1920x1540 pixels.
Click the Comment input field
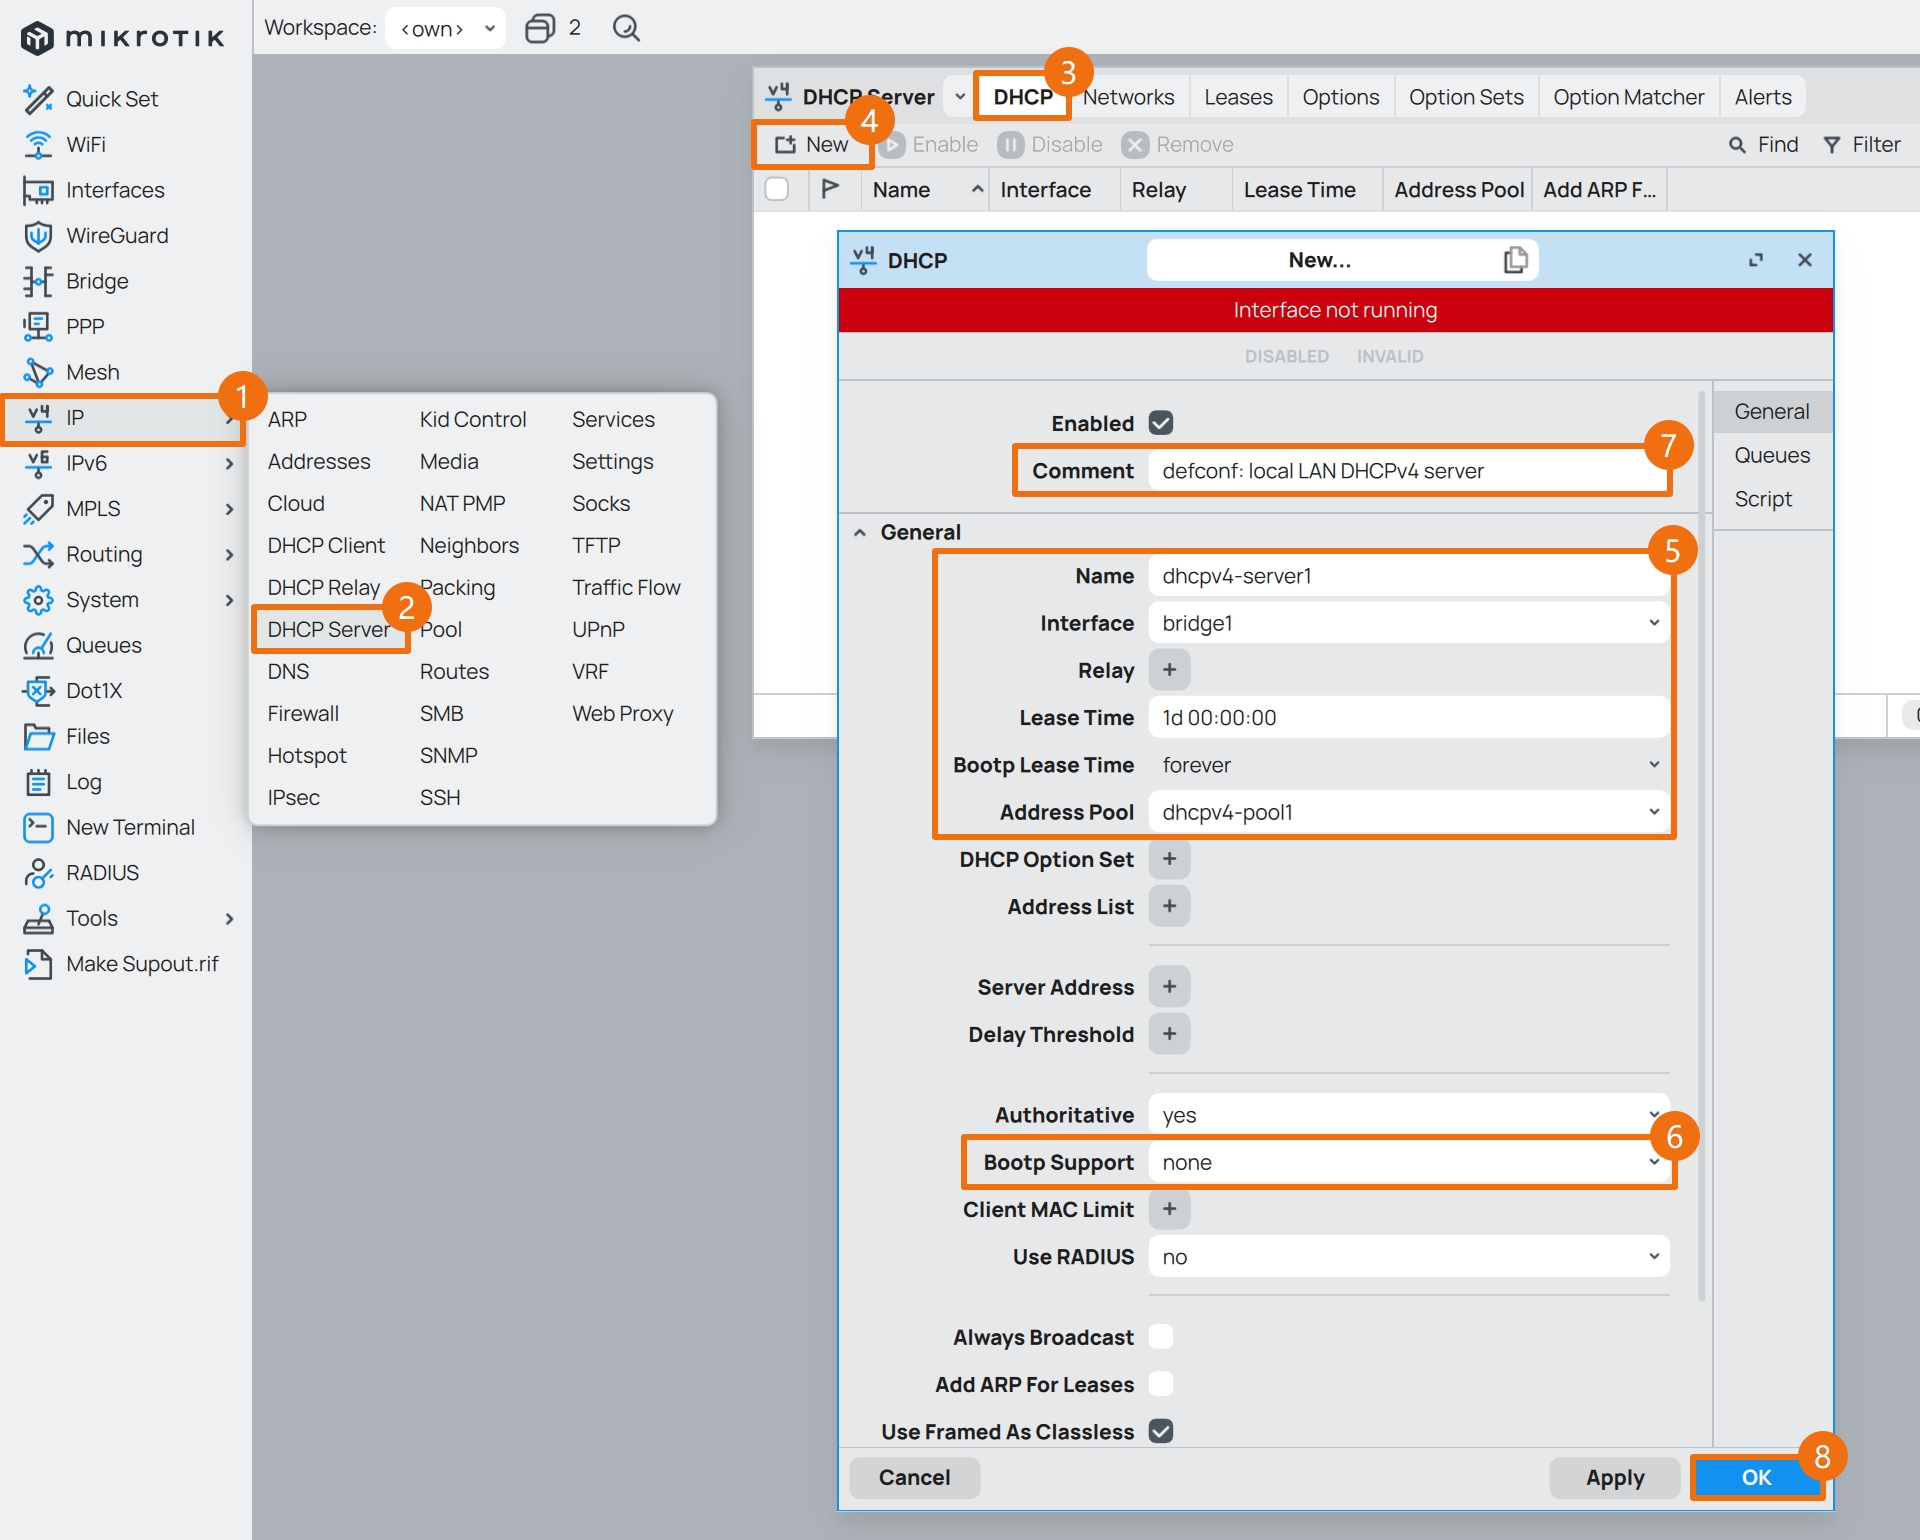(1408, 471)
